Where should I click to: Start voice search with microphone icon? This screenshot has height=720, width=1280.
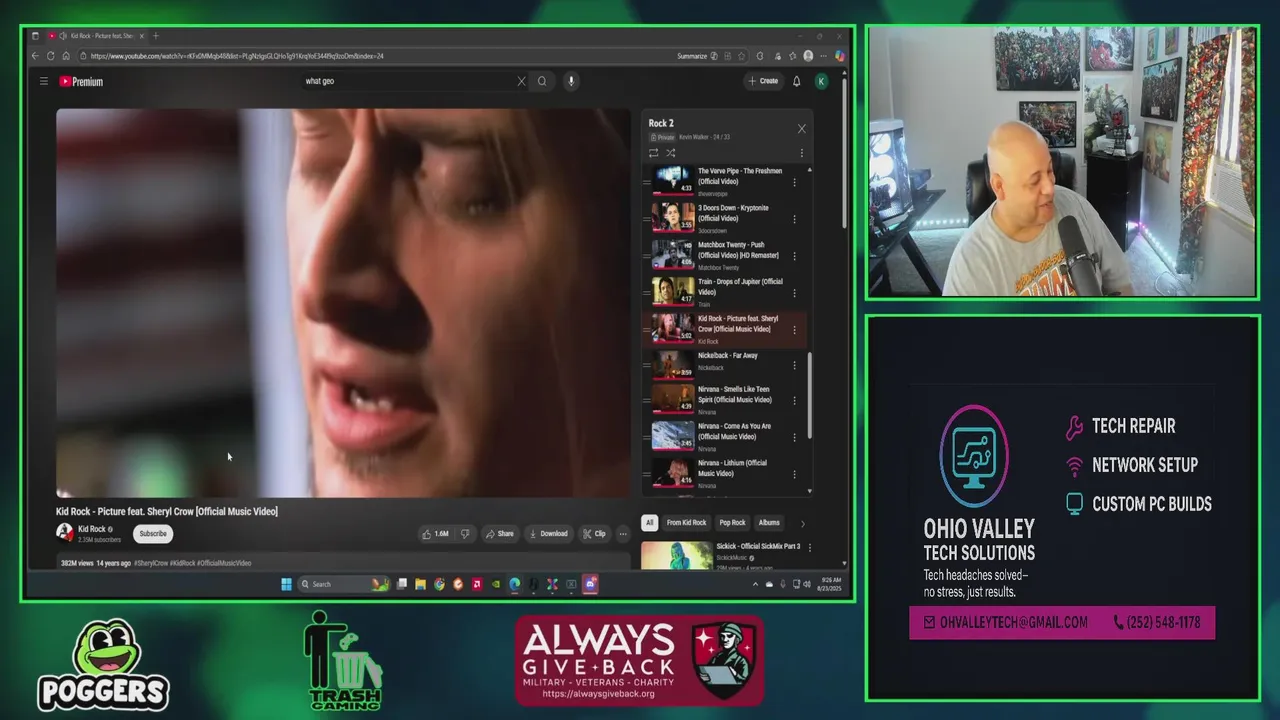[571, 81]
